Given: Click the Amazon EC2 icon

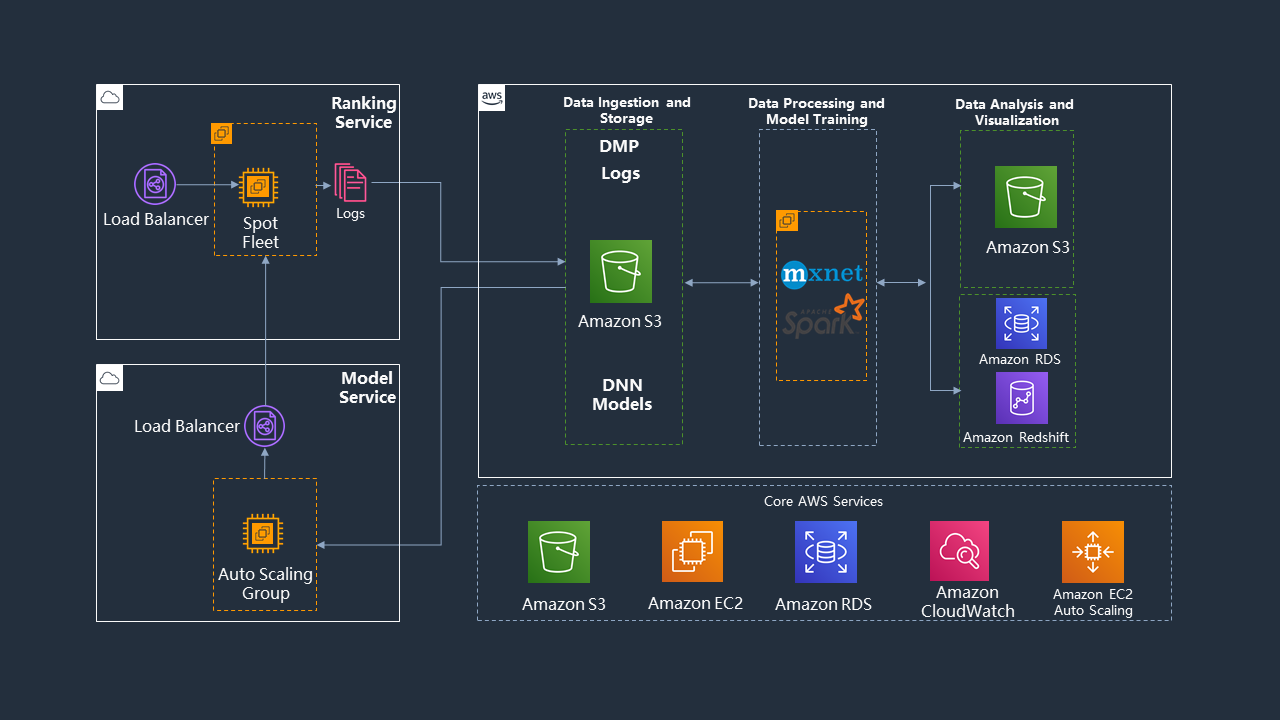Looking at the screenshot, I should click(692, 551).
